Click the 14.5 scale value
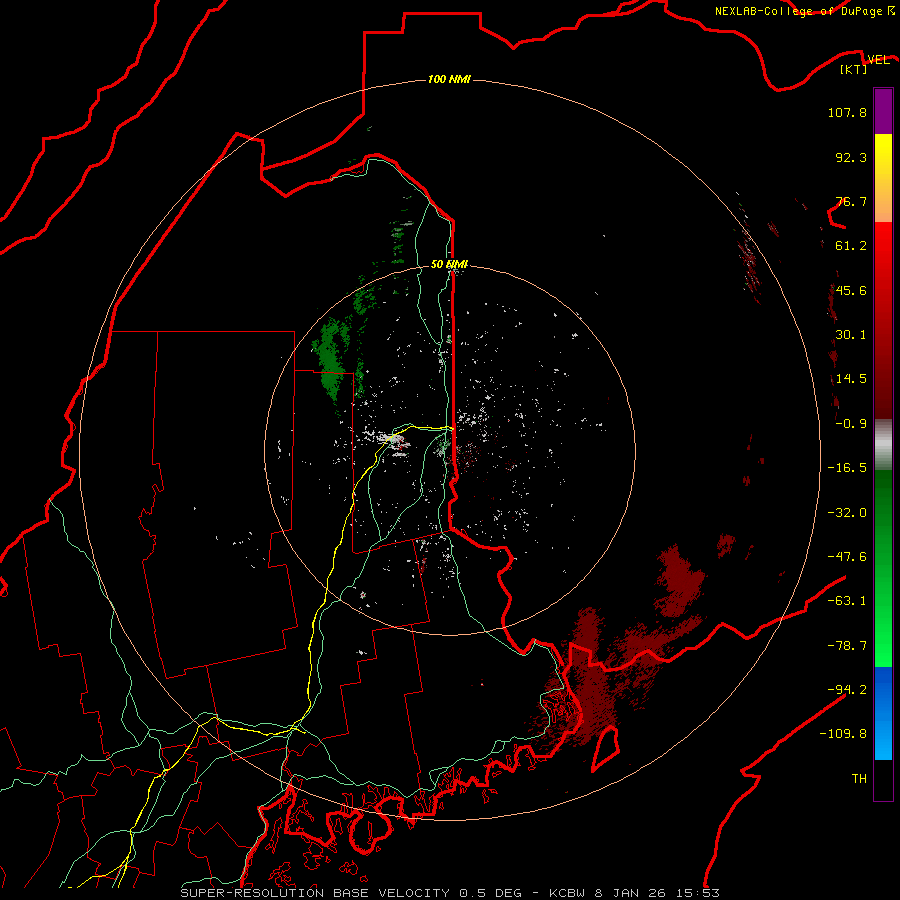Viewport: 900px width, 900px height. pos(851,379)
